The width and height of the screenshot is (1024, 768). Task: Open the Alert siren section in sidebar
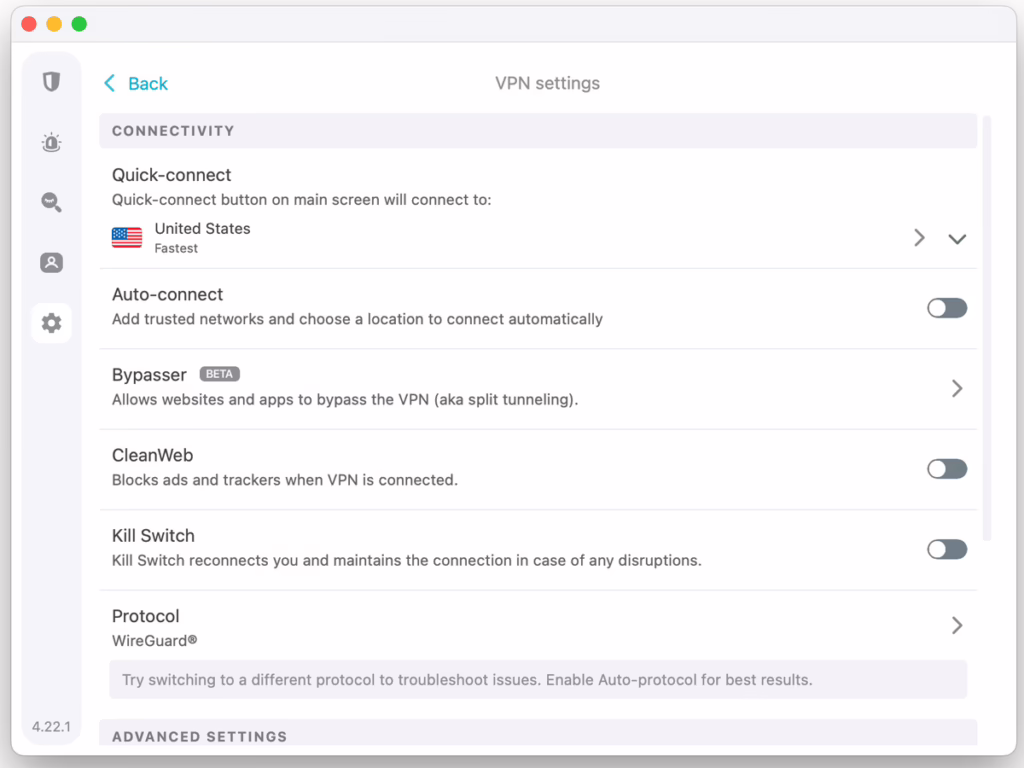coord(52,142)
